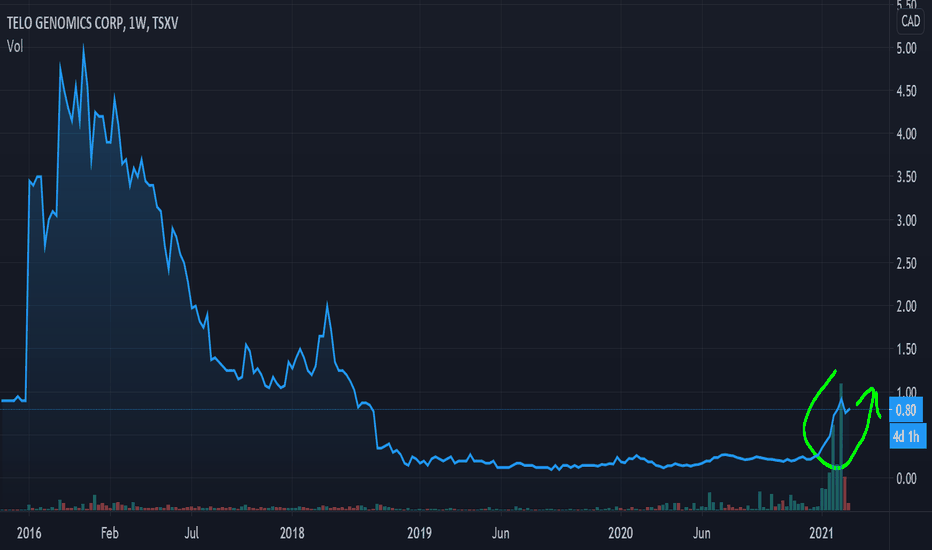Image resolution: width=932 pixels, height=550 pixels.
Task: Click the 4.00 price axis label
Action: tap(906, 134)
